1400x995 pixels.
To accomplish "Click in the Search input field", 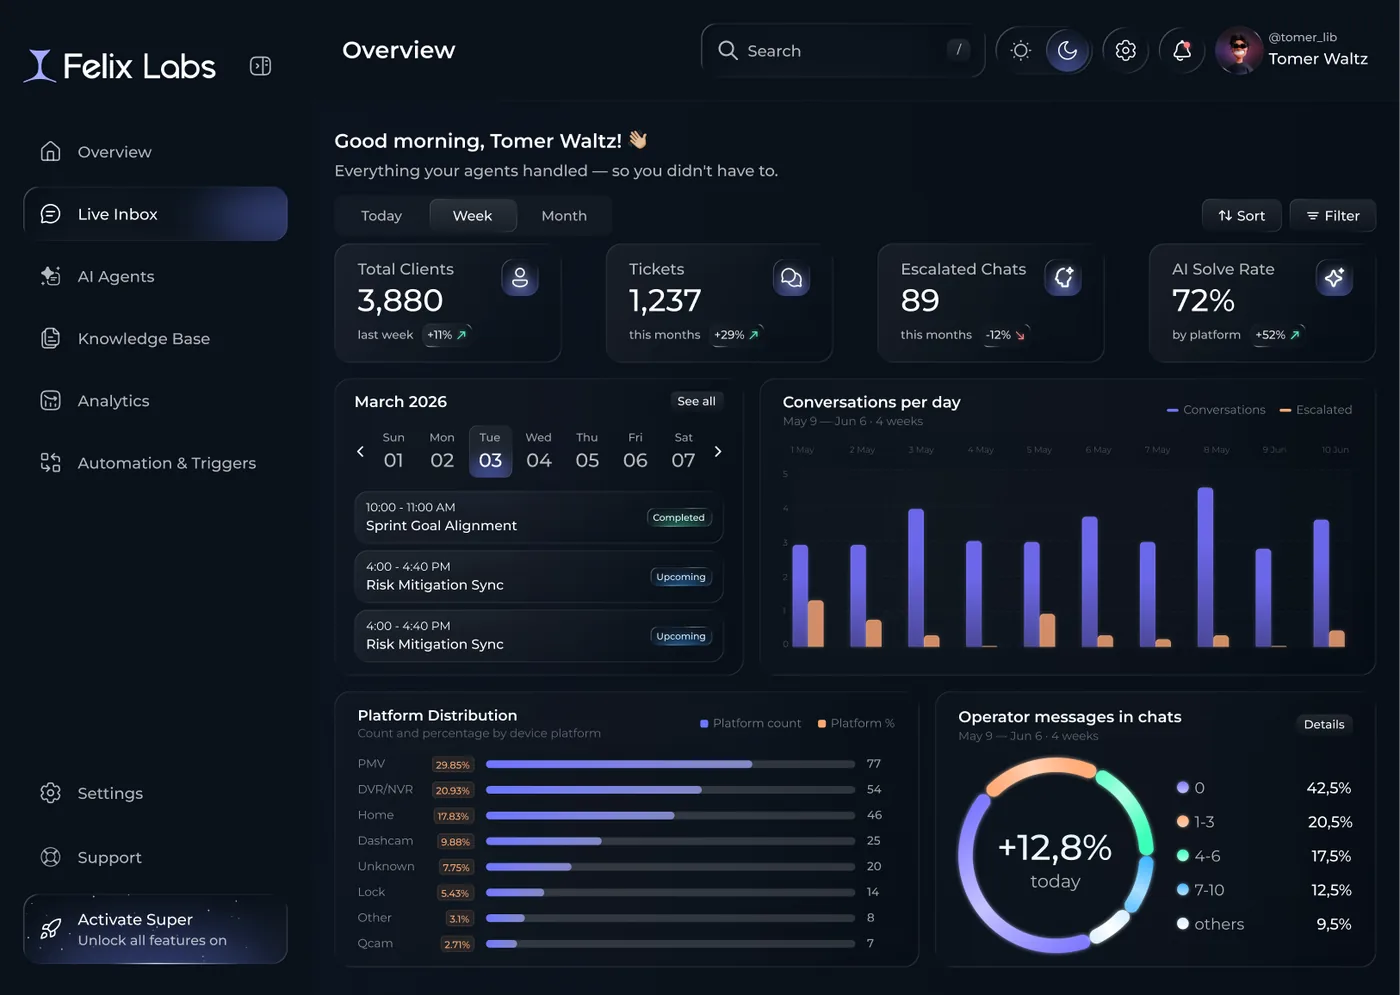I will pos(843,50).
